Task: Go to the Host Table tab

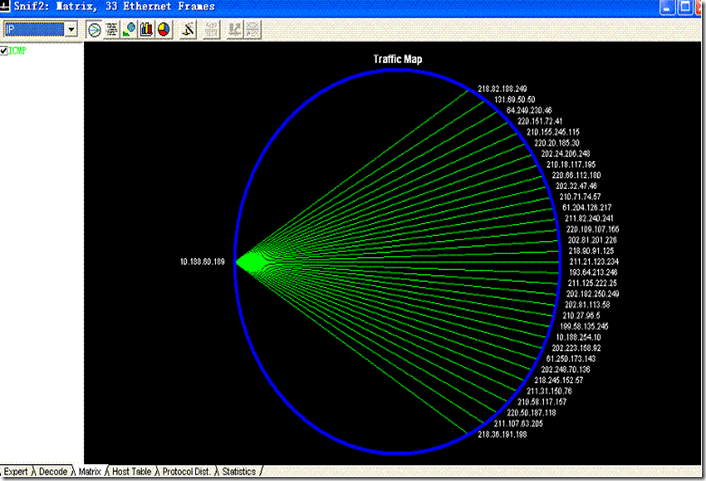Action: [131, 470]
